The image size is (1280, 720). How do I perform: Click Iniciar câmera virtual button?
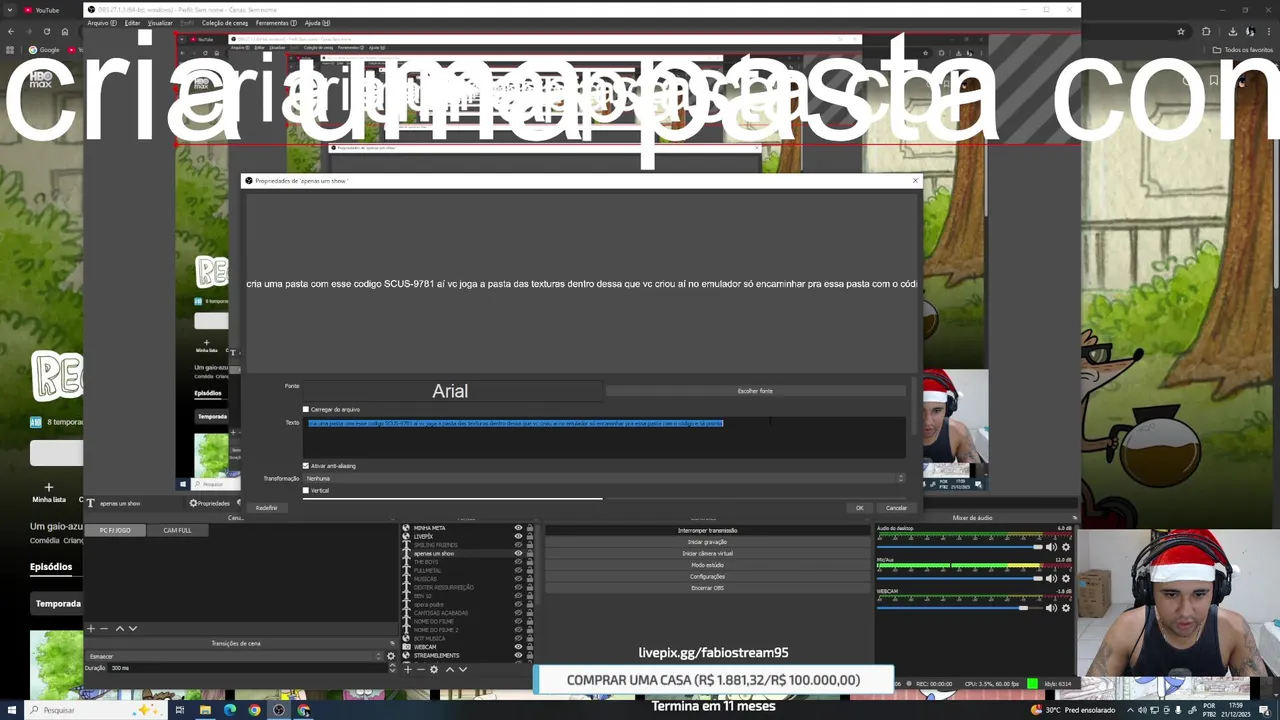coord(707,553)
